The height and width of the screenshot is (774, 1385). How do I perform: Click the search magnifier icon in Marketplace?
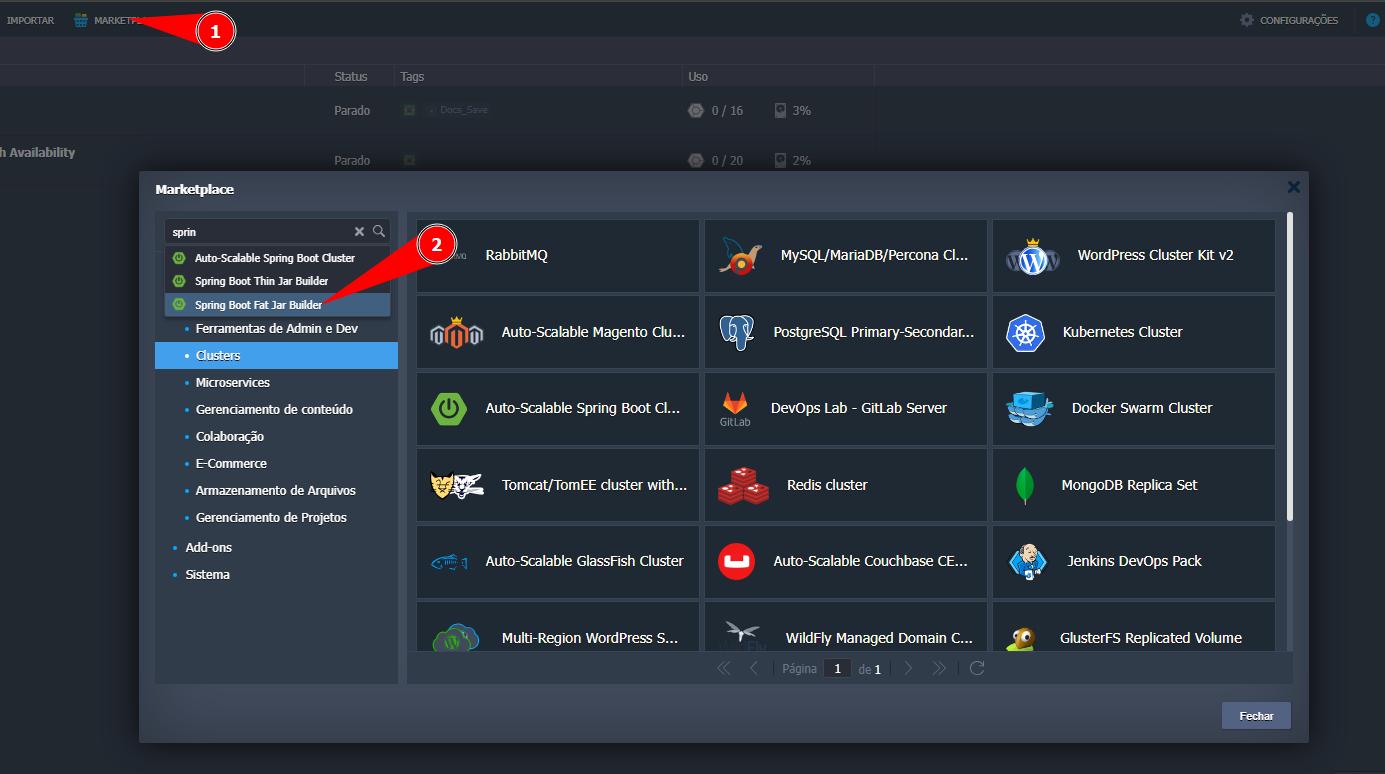click(x=379, y=231)
